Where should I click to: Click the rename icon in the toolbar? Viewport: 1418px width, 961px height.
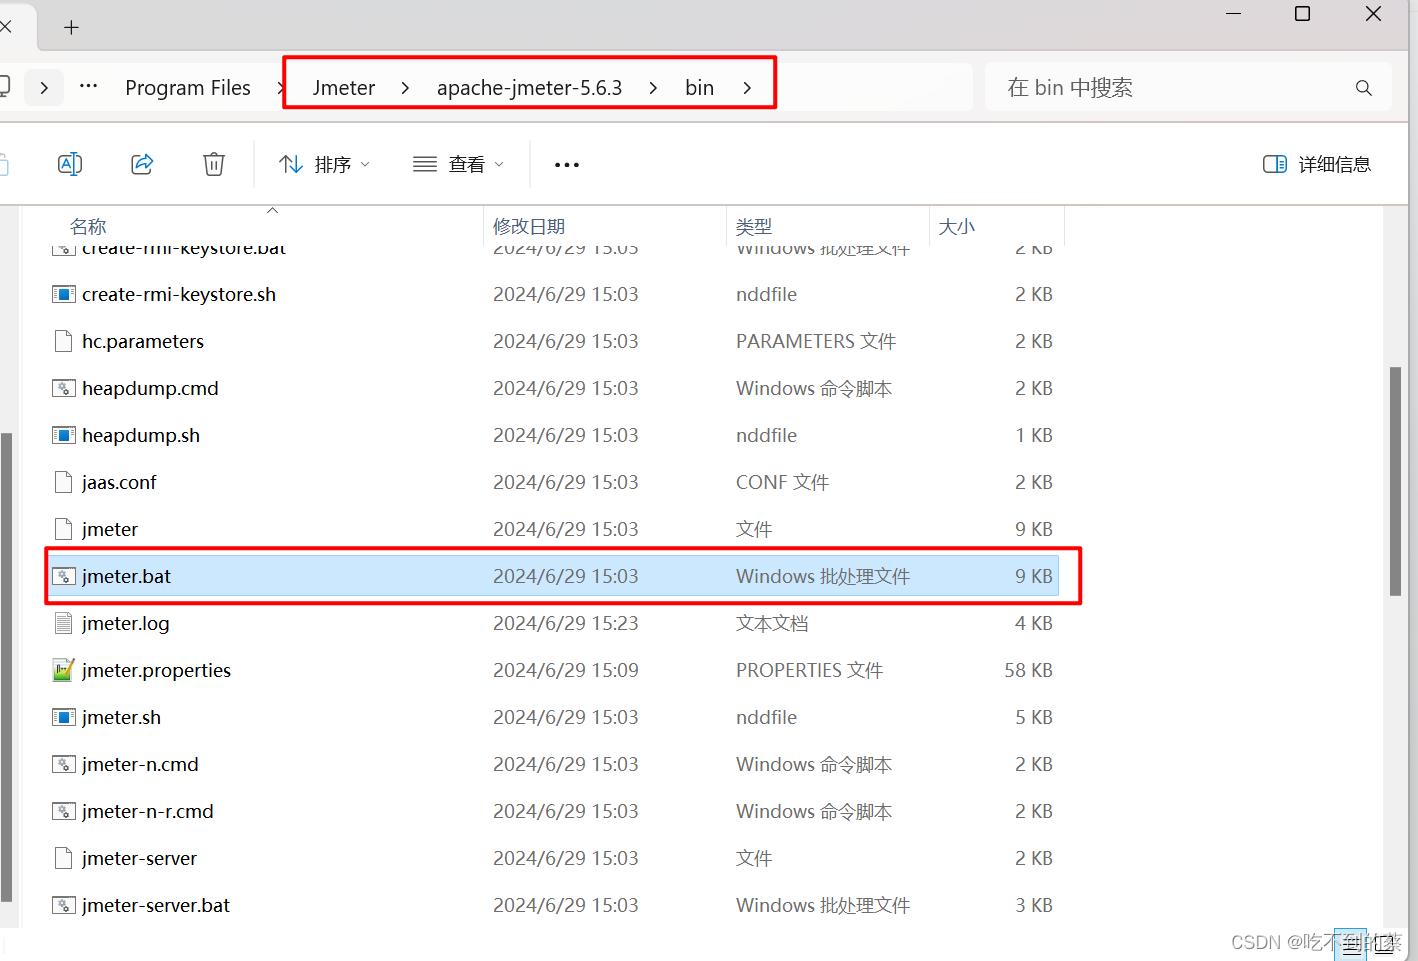click(x=70, y=164)
